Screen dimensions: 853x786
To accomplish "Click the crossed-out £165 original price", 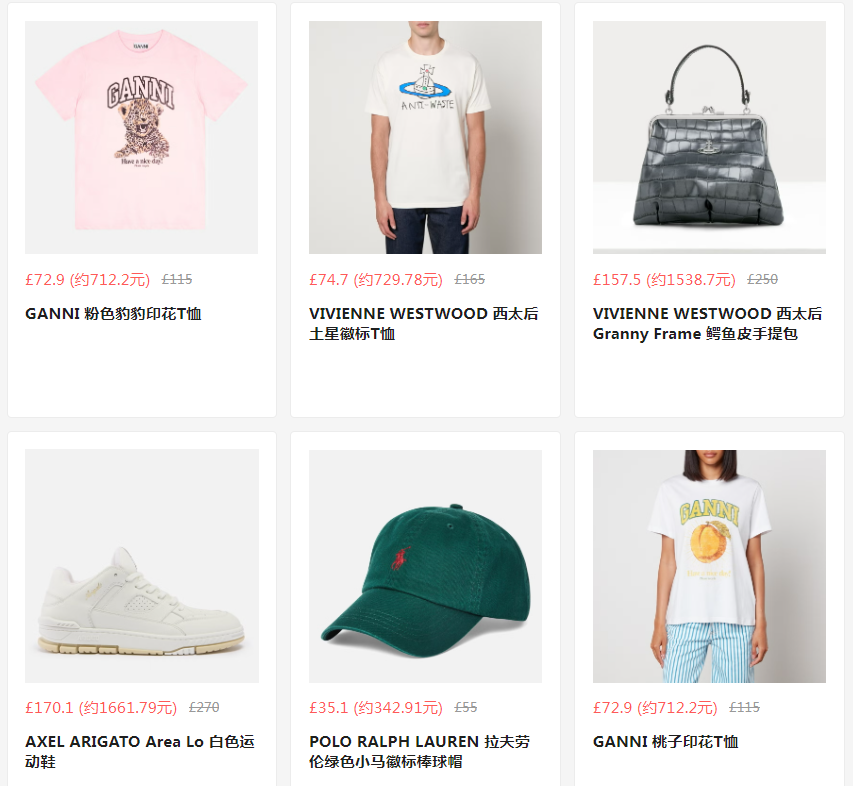I will point(469,280).
